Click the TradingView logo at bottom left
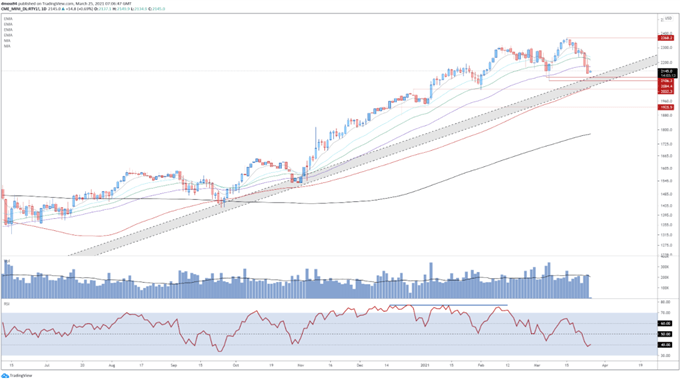Screen dimensions: 680x380 pos(17,376)
